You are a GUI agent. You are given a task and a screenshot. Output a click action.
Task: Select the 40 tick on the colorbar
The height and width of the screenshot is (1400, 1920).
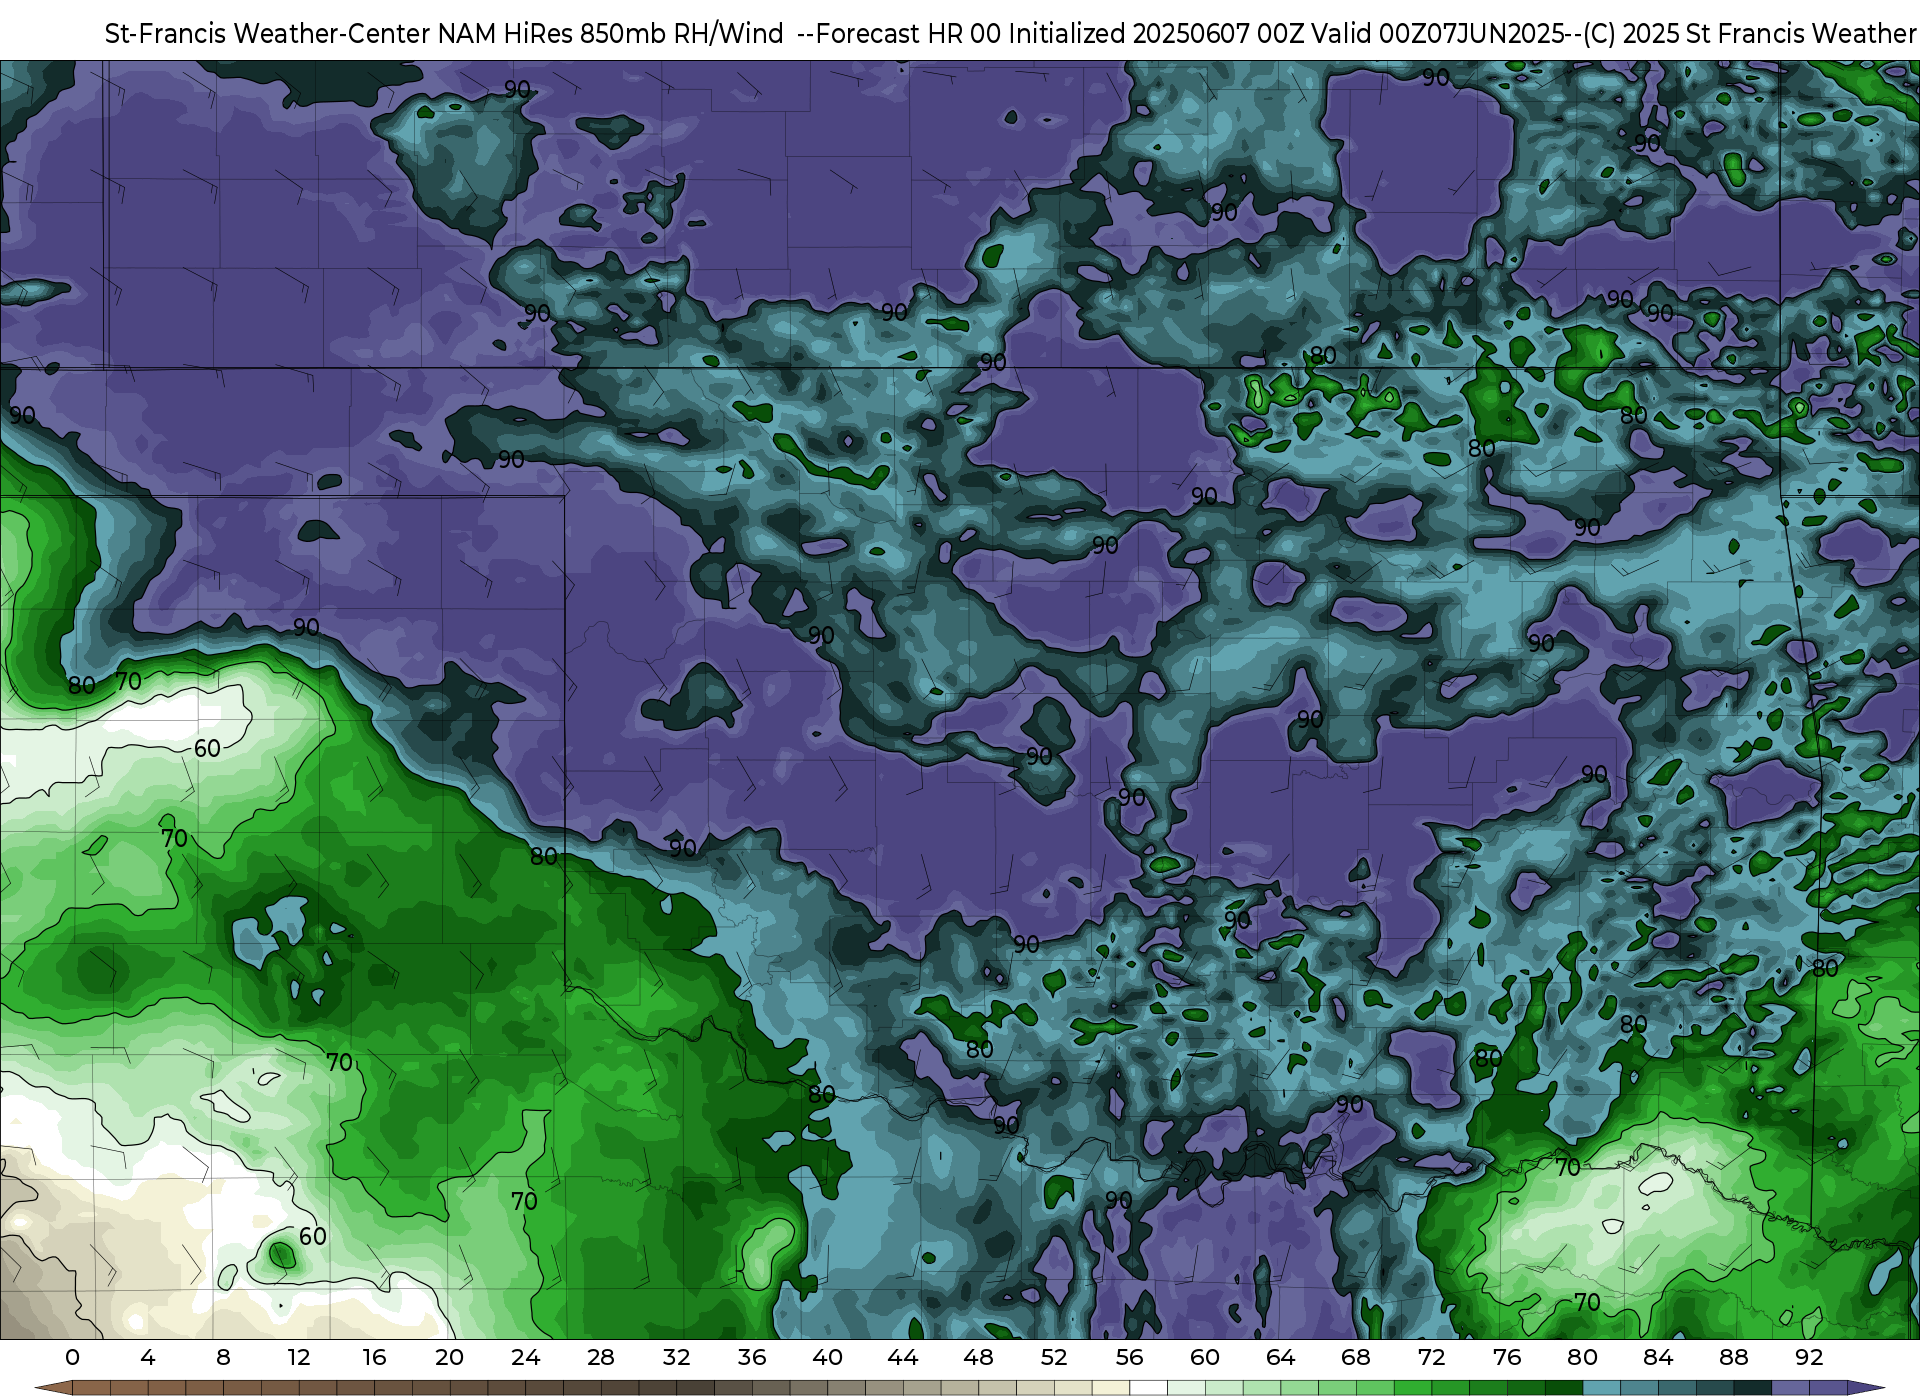click(x=827, y=1357)
